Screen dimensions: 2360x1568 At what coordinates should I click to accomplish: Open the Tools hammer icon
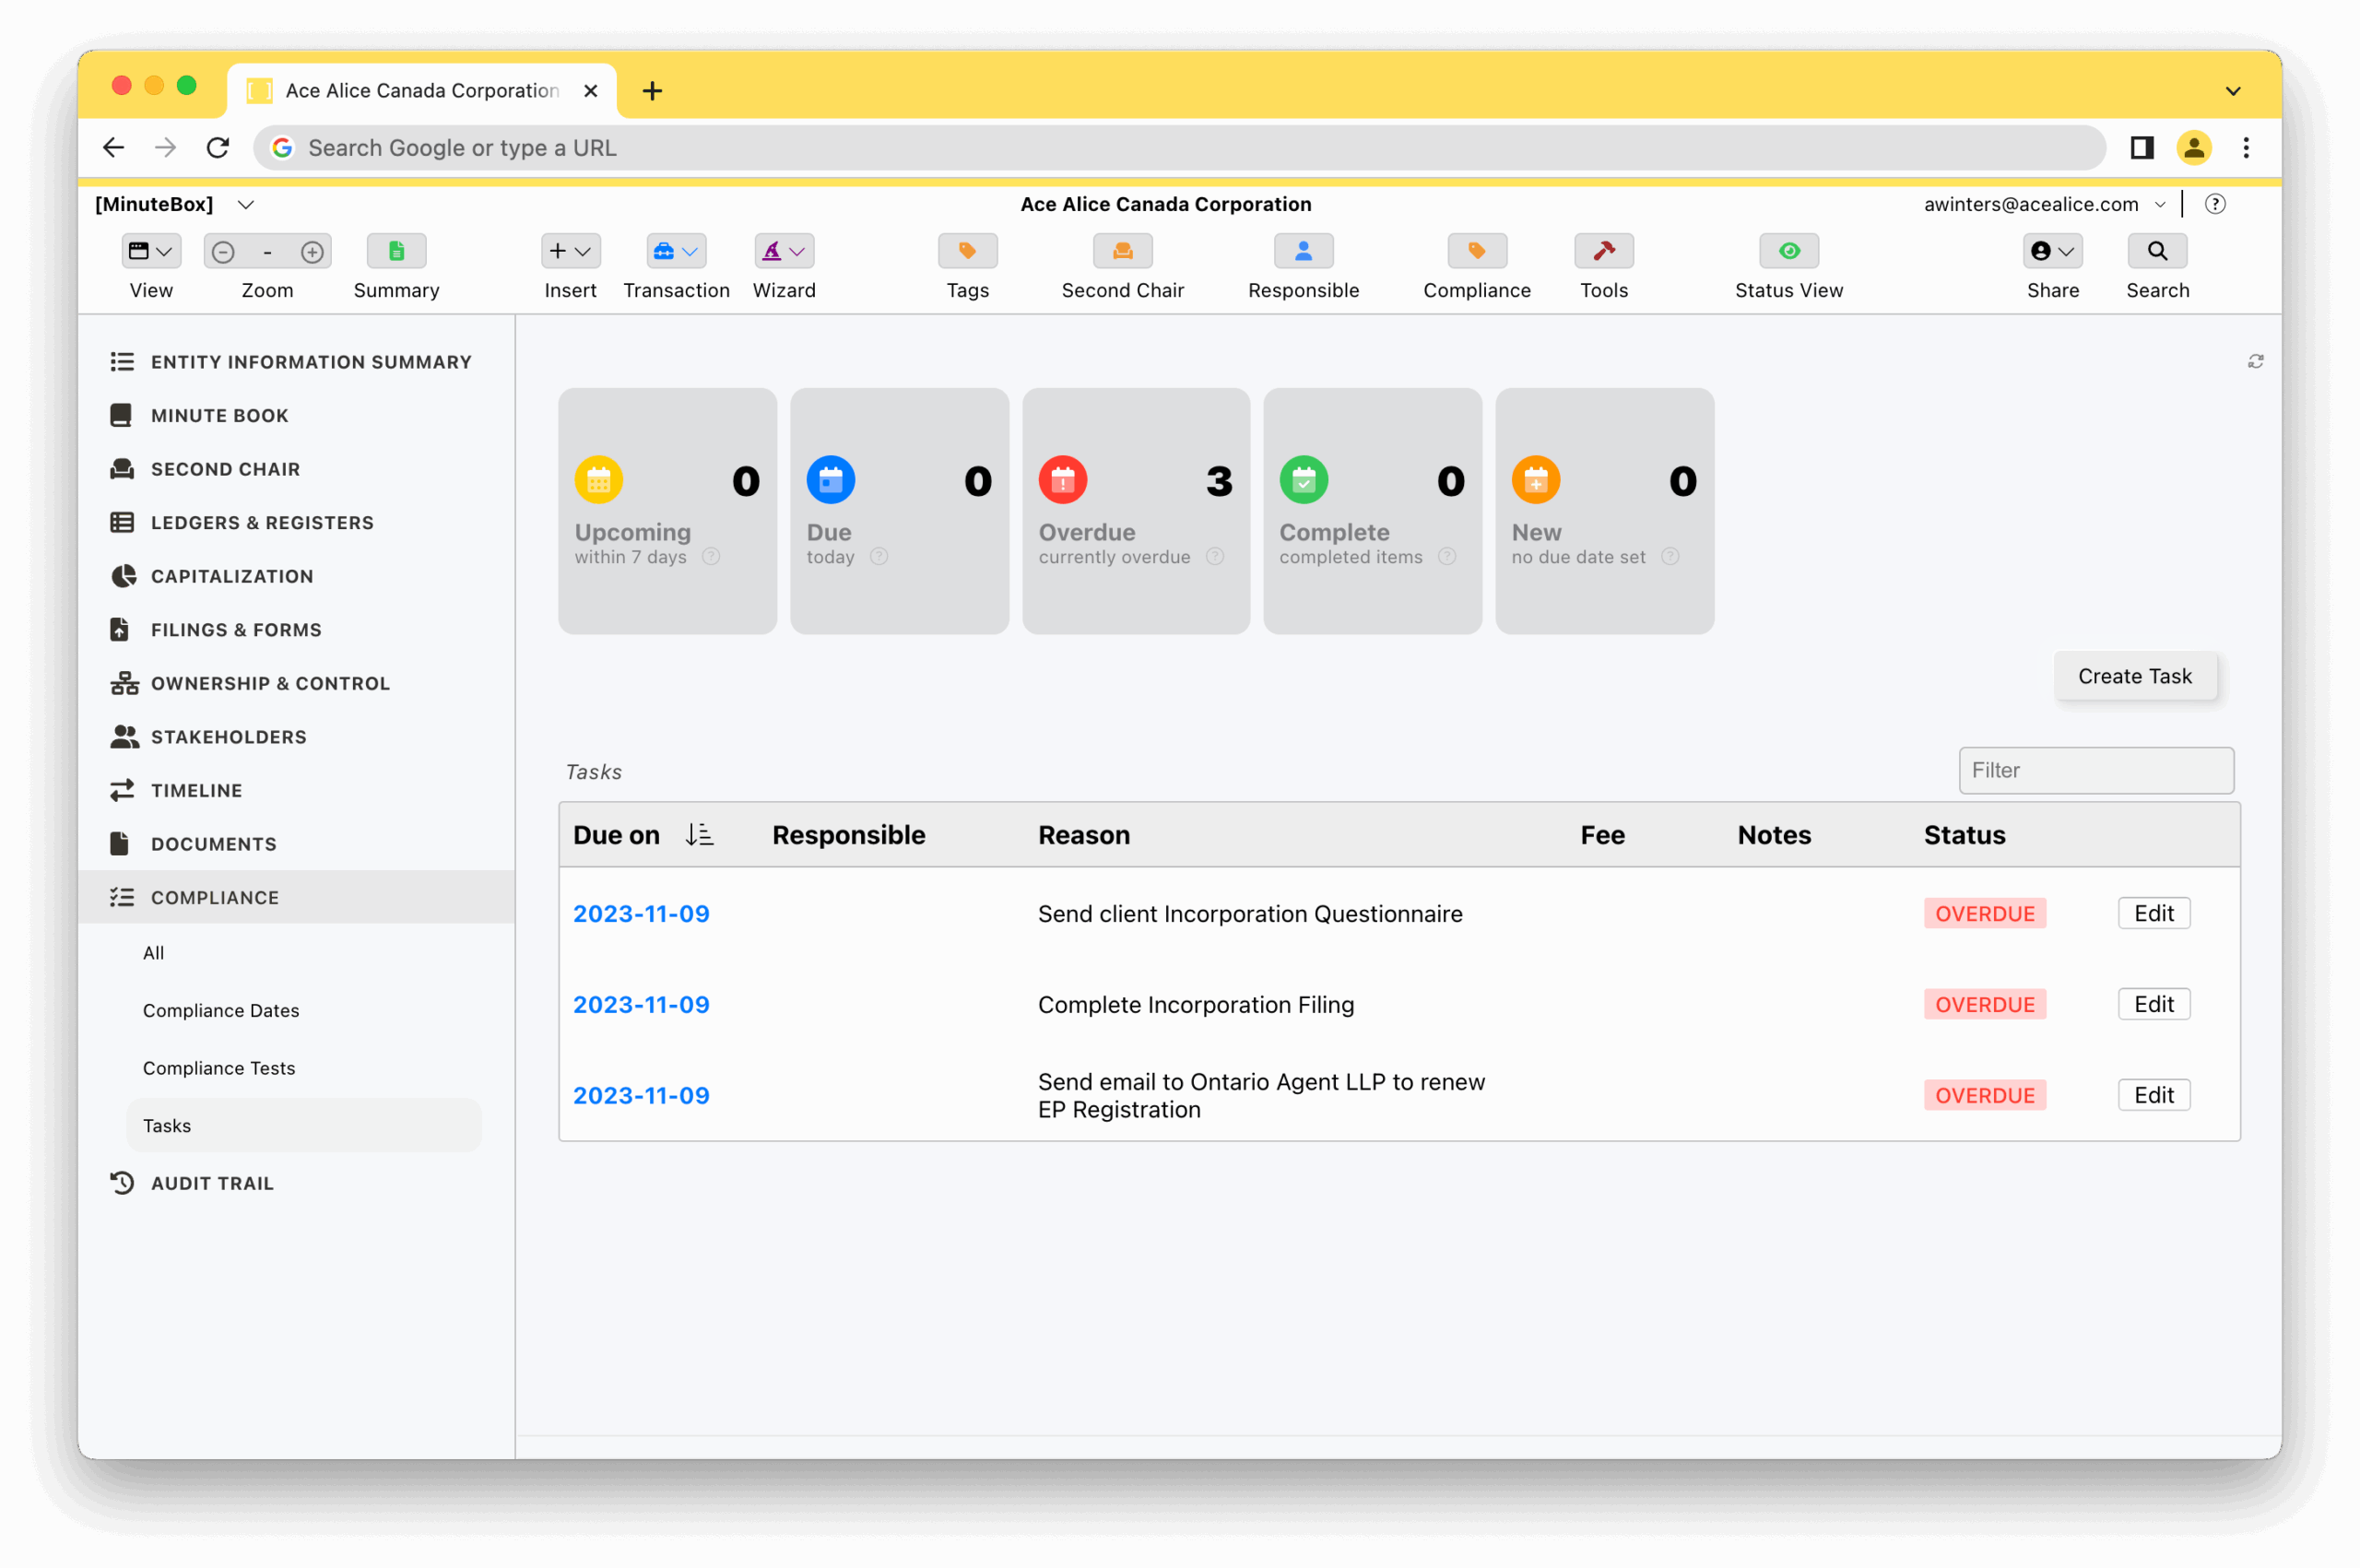1603,251
